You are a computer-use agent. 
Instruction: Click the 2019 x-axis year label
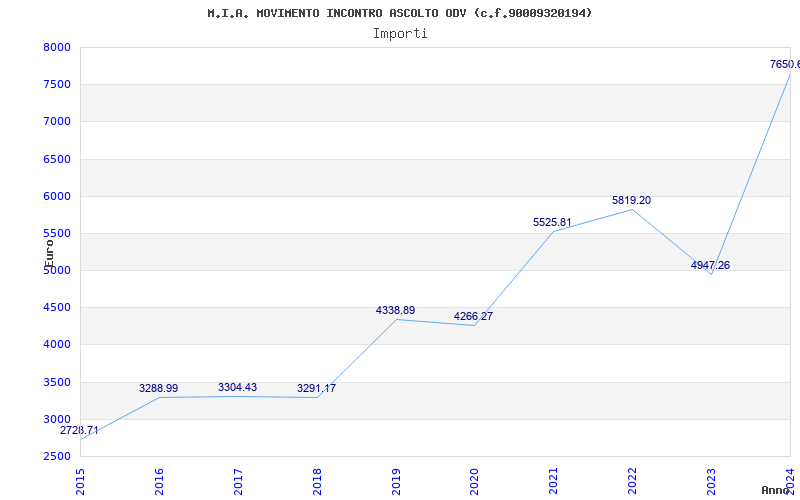(x=396, y=481)
